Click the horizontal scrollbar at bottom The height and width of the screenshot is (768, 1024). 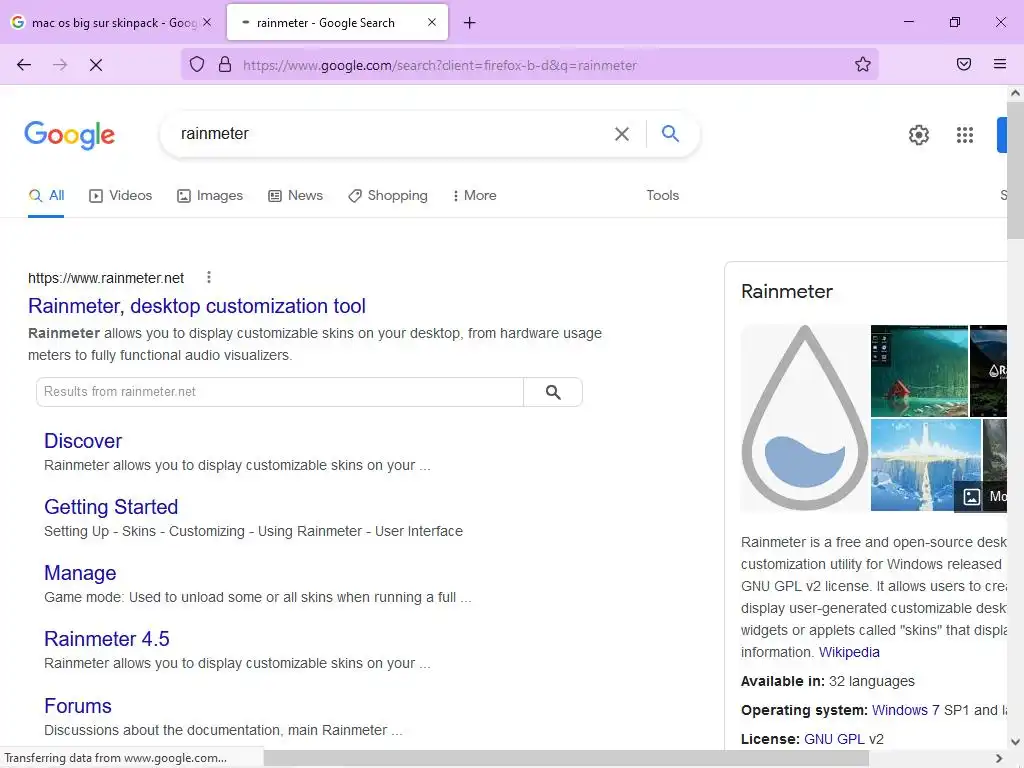(x=566, y=758)
